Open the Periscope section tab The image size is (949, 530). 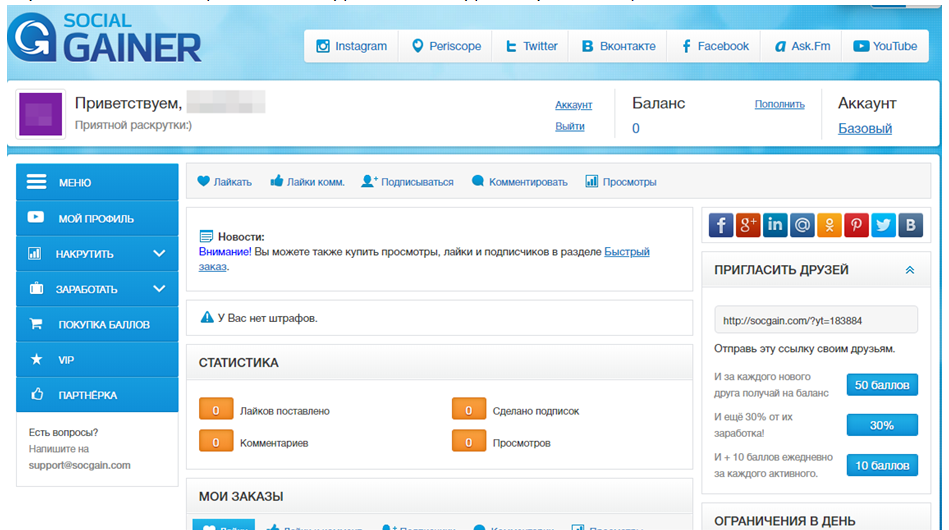pos(446,46)
